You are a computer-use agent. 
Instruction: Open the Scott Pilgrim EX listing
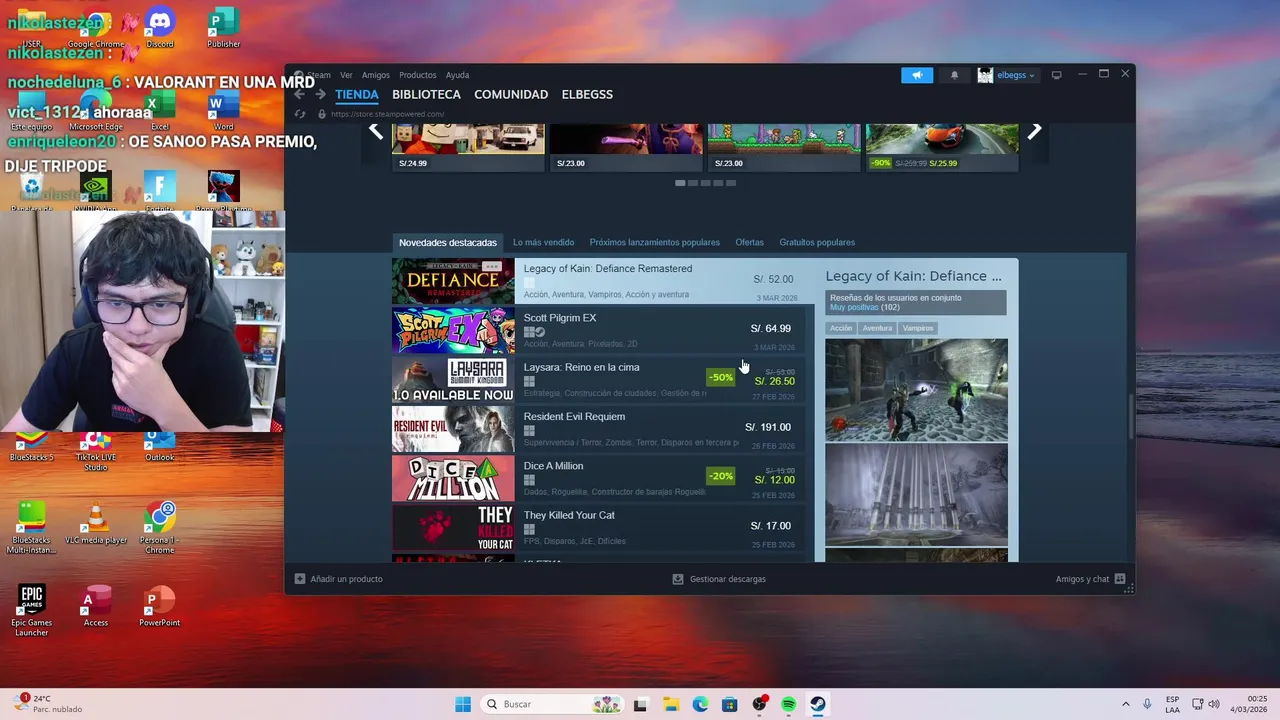coord(598,330)
